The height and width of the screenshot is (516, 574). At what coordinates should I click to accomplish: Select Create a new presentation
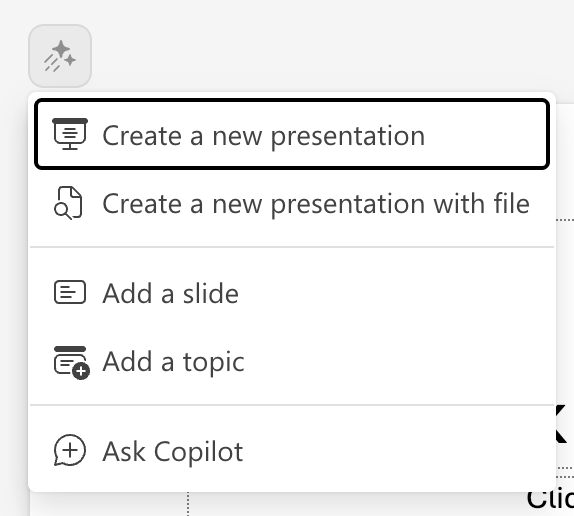point(292,134)
